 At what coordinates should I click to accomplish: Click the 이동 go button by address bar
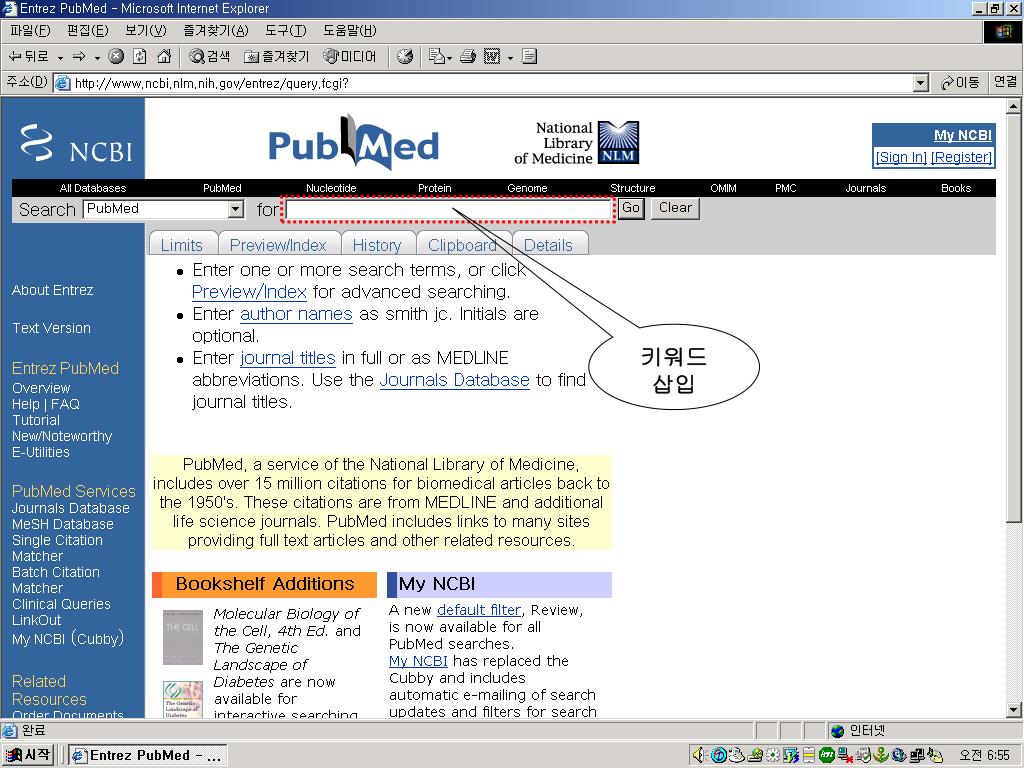click(x=960, y=82)
